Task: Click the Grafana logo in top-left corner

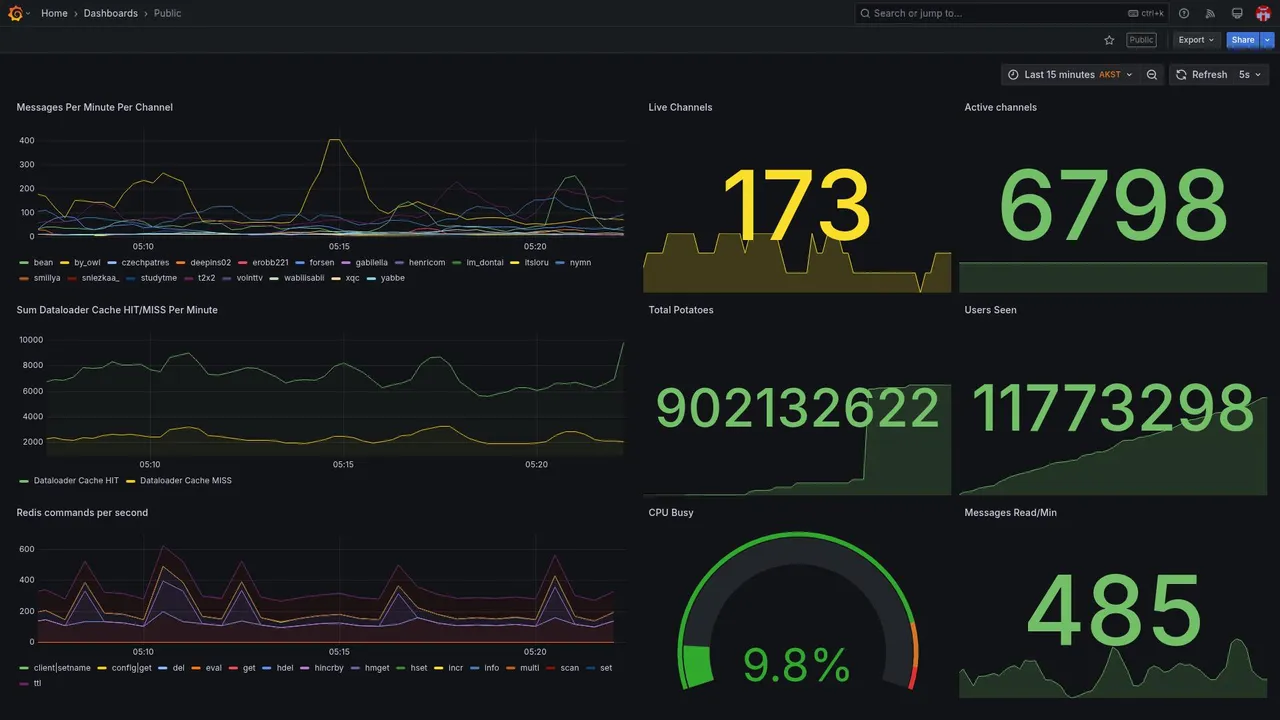Action: [x=15, y=13]
